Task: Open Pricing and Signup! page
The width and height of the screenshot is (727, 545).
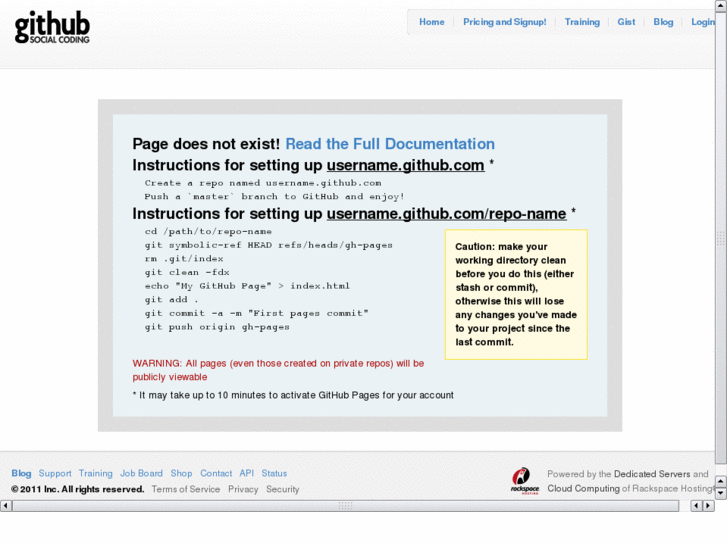Action: [504, 22]
